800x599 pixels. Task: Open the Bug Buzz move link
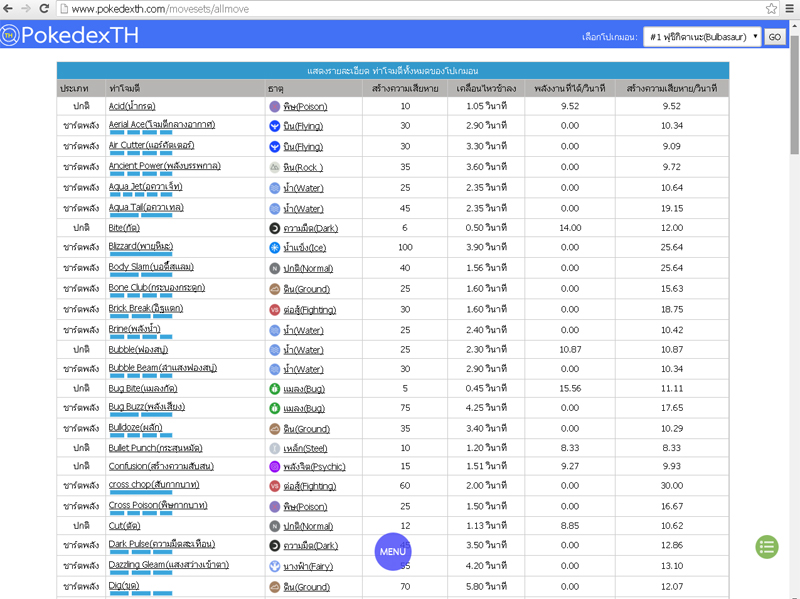pos(146,407)
